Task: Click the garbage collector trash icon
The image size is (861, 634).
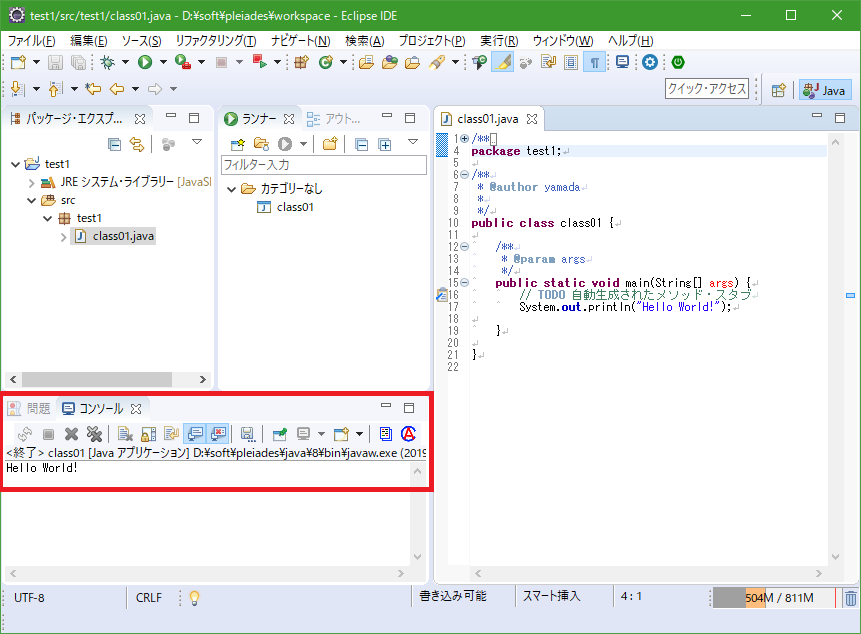Action: click(x=850, y=598)
